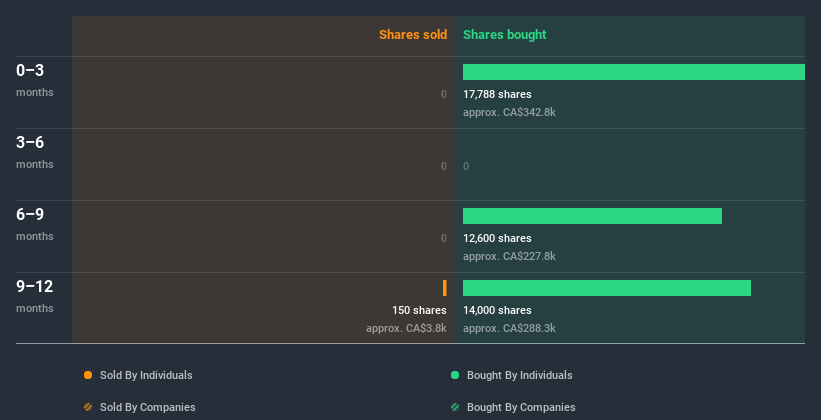This screenshot has width=821, height=420.
Task: Click the '3–6' months row label
Action: 30,142
